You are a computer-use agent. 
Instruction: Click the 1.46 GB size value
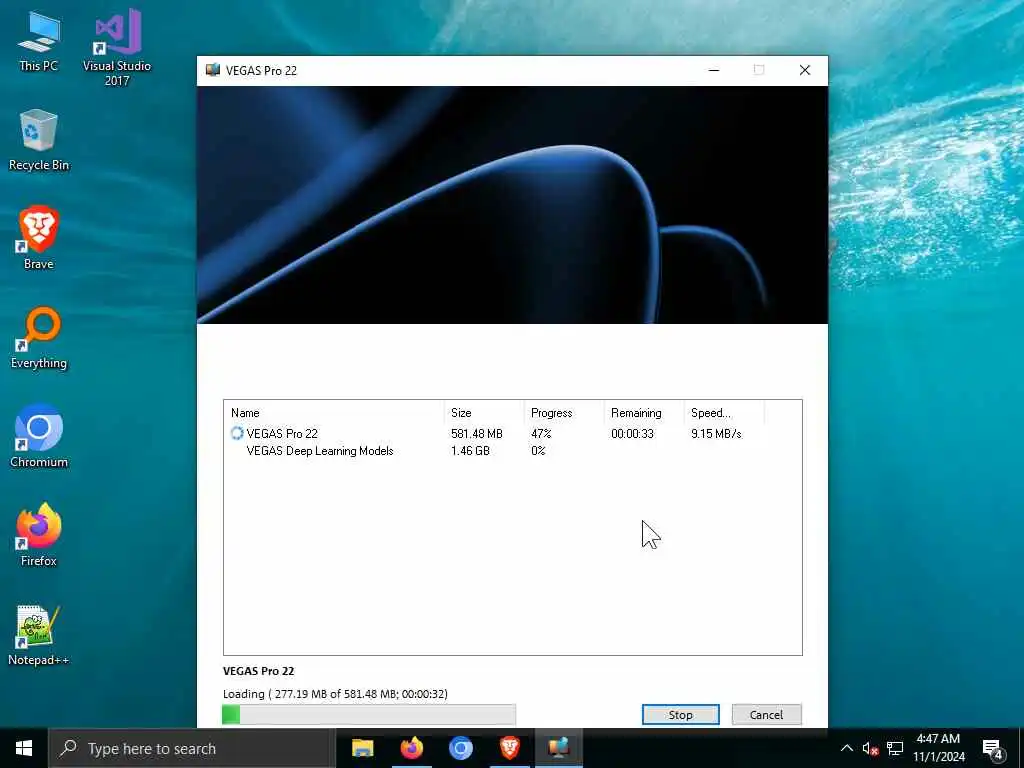point(470,451)
